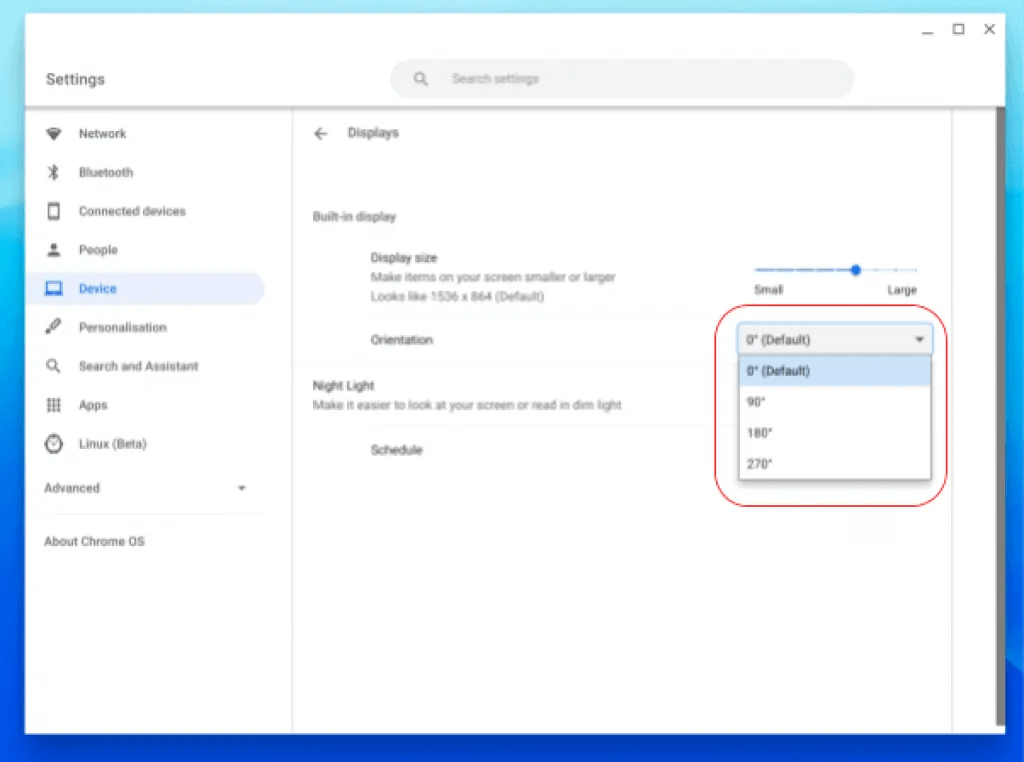
Task: Click the Device sidebar icon
Action: (x=54, y=288)
